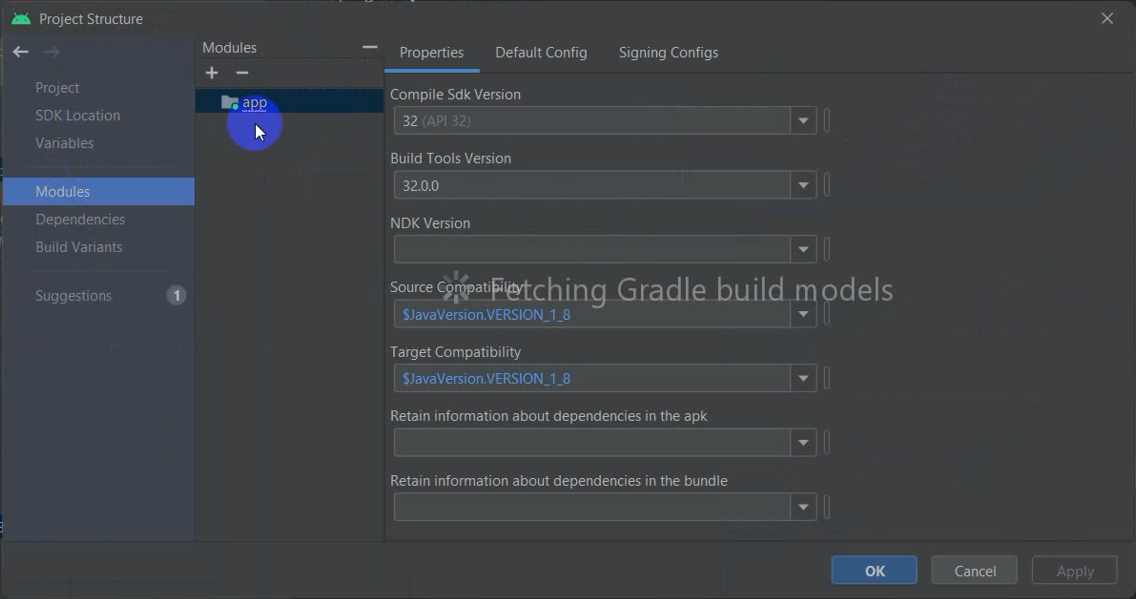Open the Suggestions count badge
1136x599 pixels.
coord(176,296)
